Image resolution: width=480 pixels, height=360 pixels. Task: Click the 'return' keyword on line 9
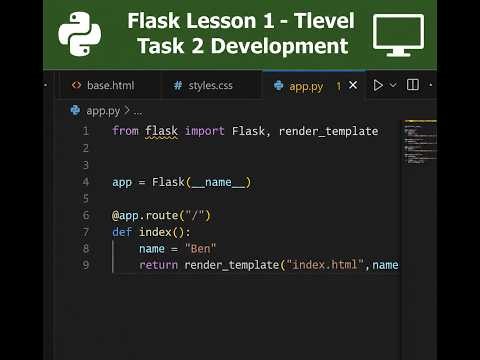pos(159,265)
